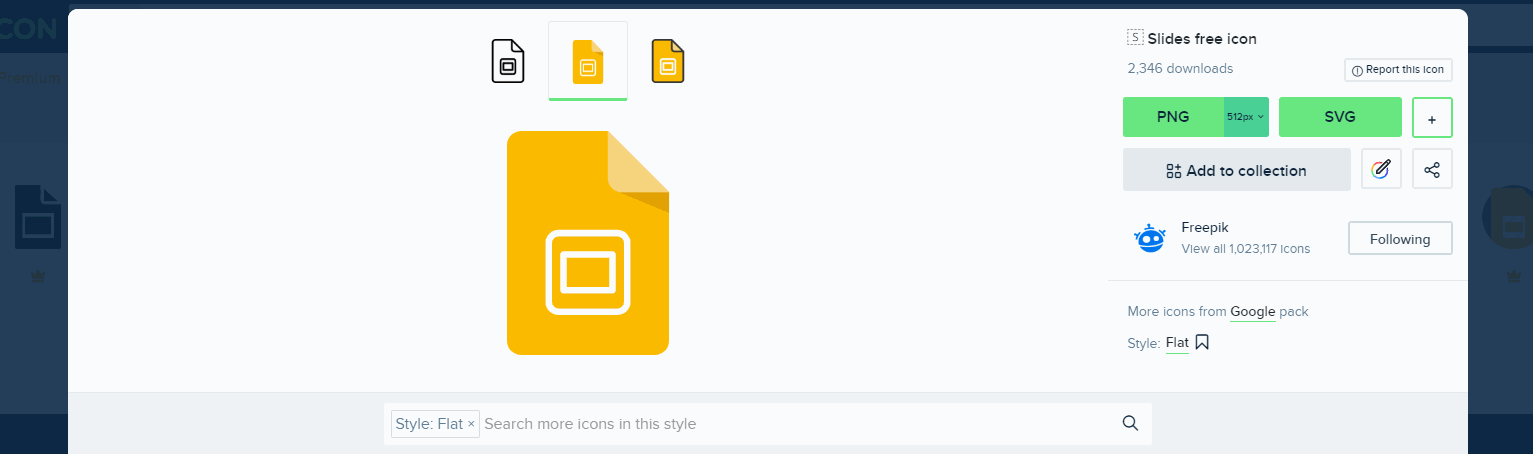
Task: Click the share icon
Action: point(1432,169)
